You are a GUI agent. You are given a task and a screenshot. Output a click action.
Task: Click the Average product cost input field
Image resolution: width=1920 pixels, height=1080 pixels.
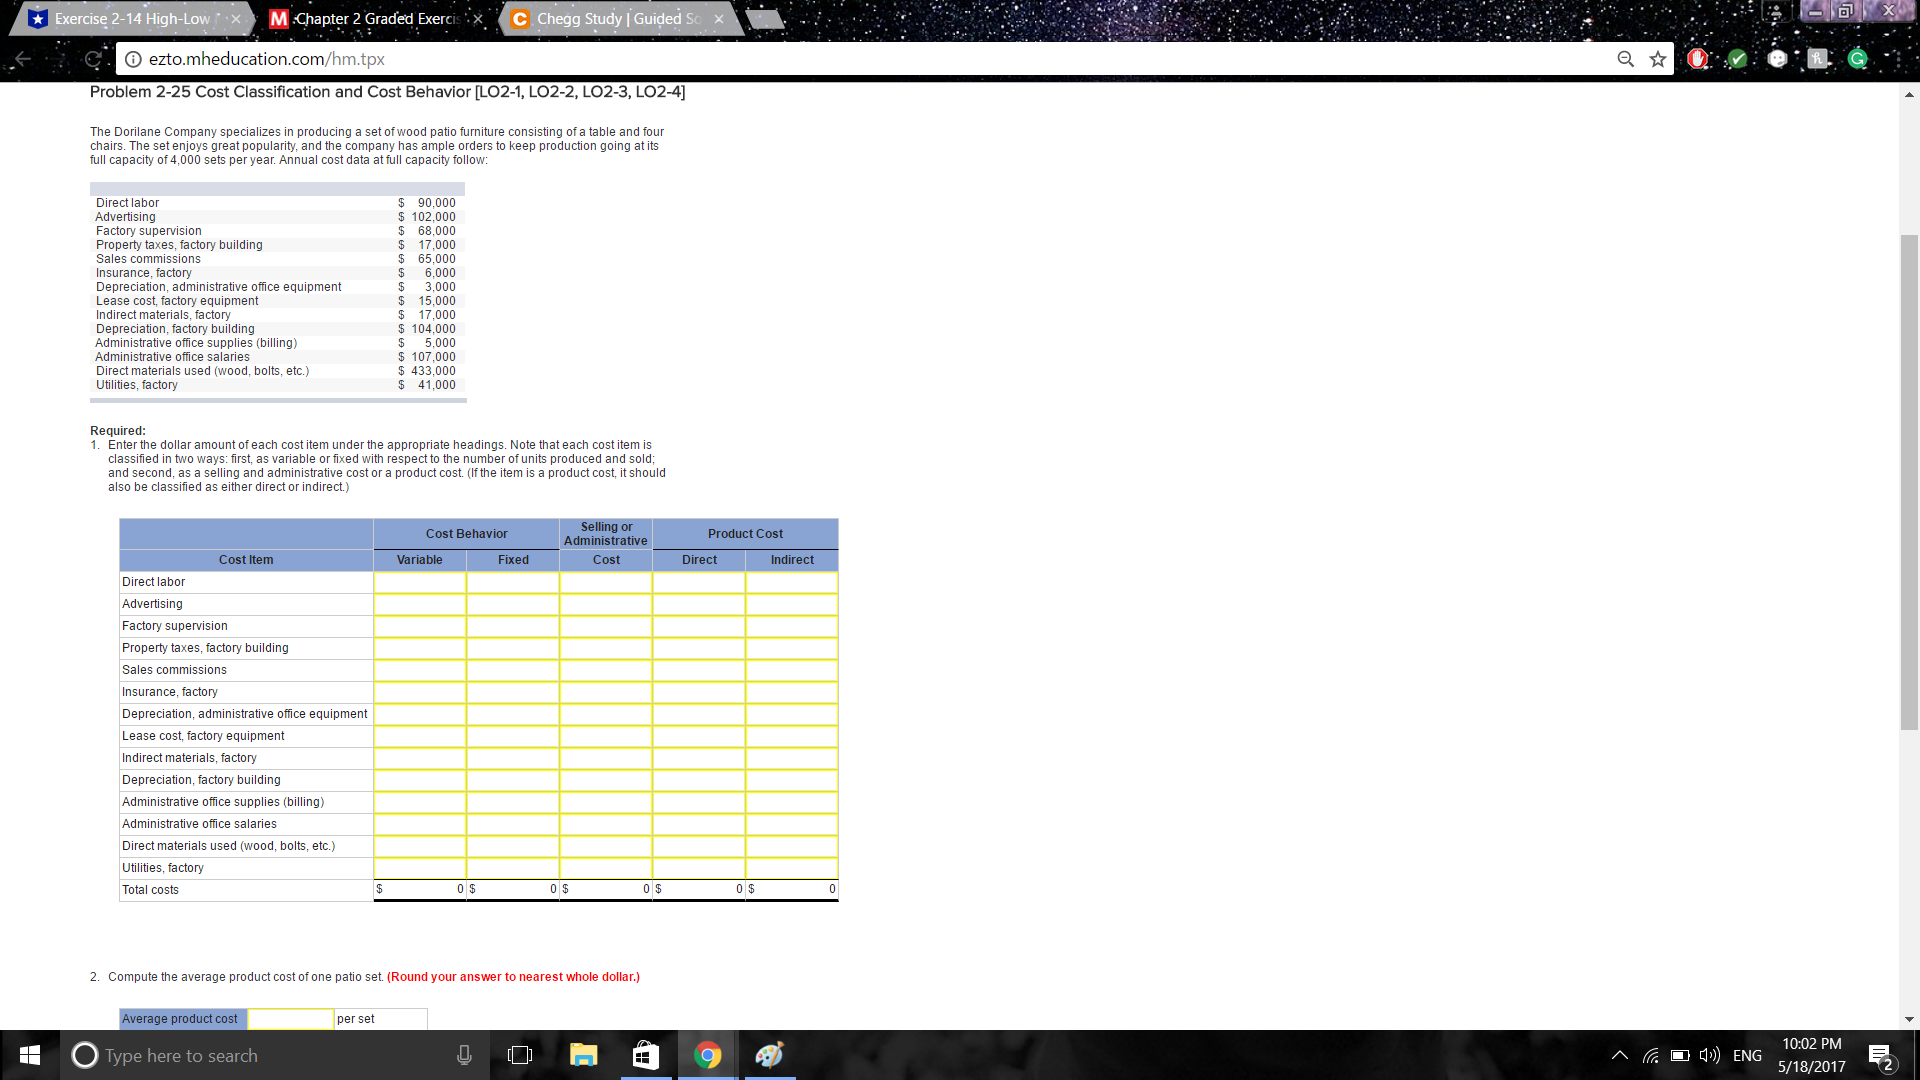(x=290, y=1018)
